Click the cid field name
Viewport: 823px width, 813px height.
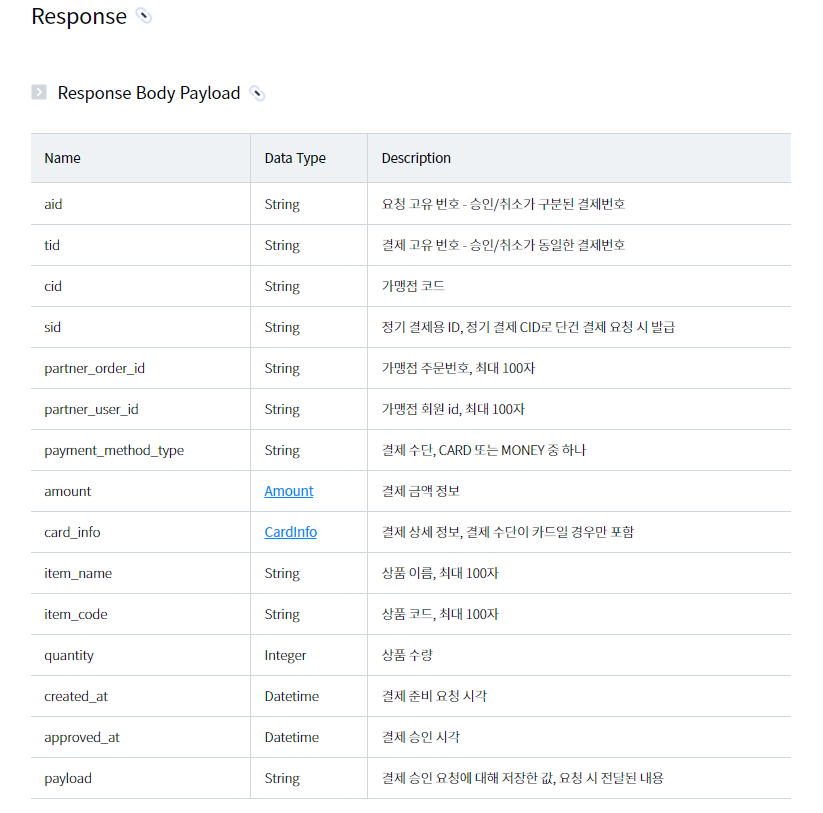52,286
